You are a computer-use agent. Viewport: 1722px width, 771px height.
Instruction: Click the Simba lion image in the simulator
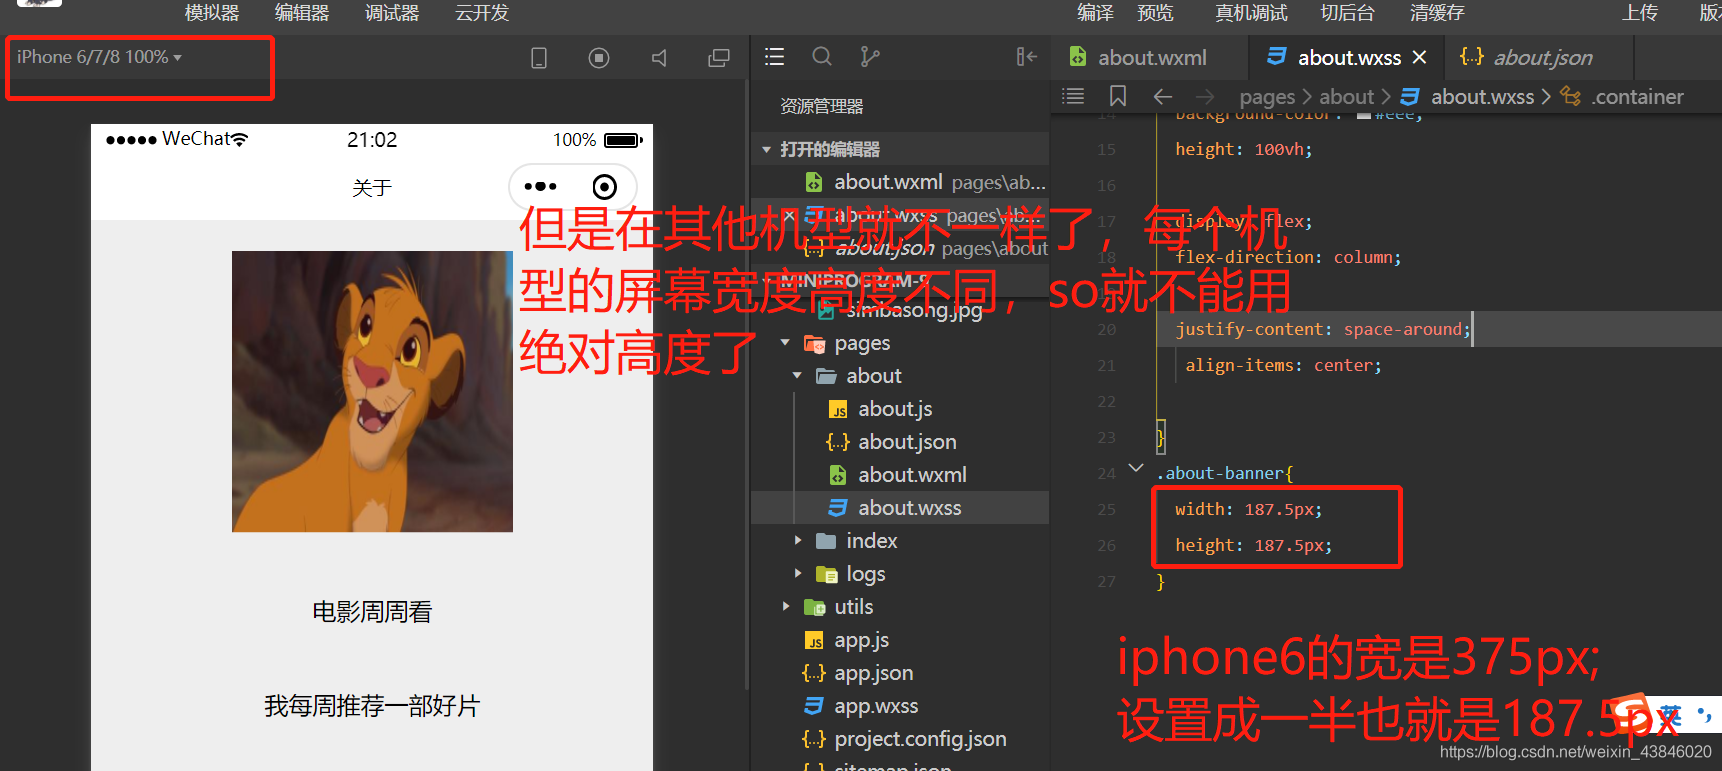[x=372, y=391]
